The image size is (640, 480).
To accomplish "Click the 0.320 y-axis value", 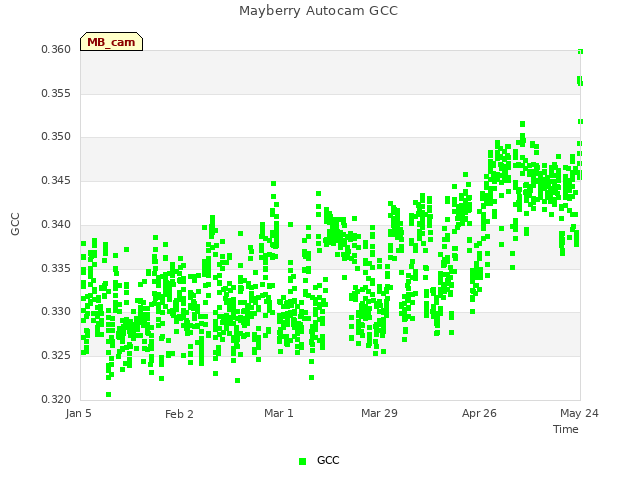I will point(56,399).
